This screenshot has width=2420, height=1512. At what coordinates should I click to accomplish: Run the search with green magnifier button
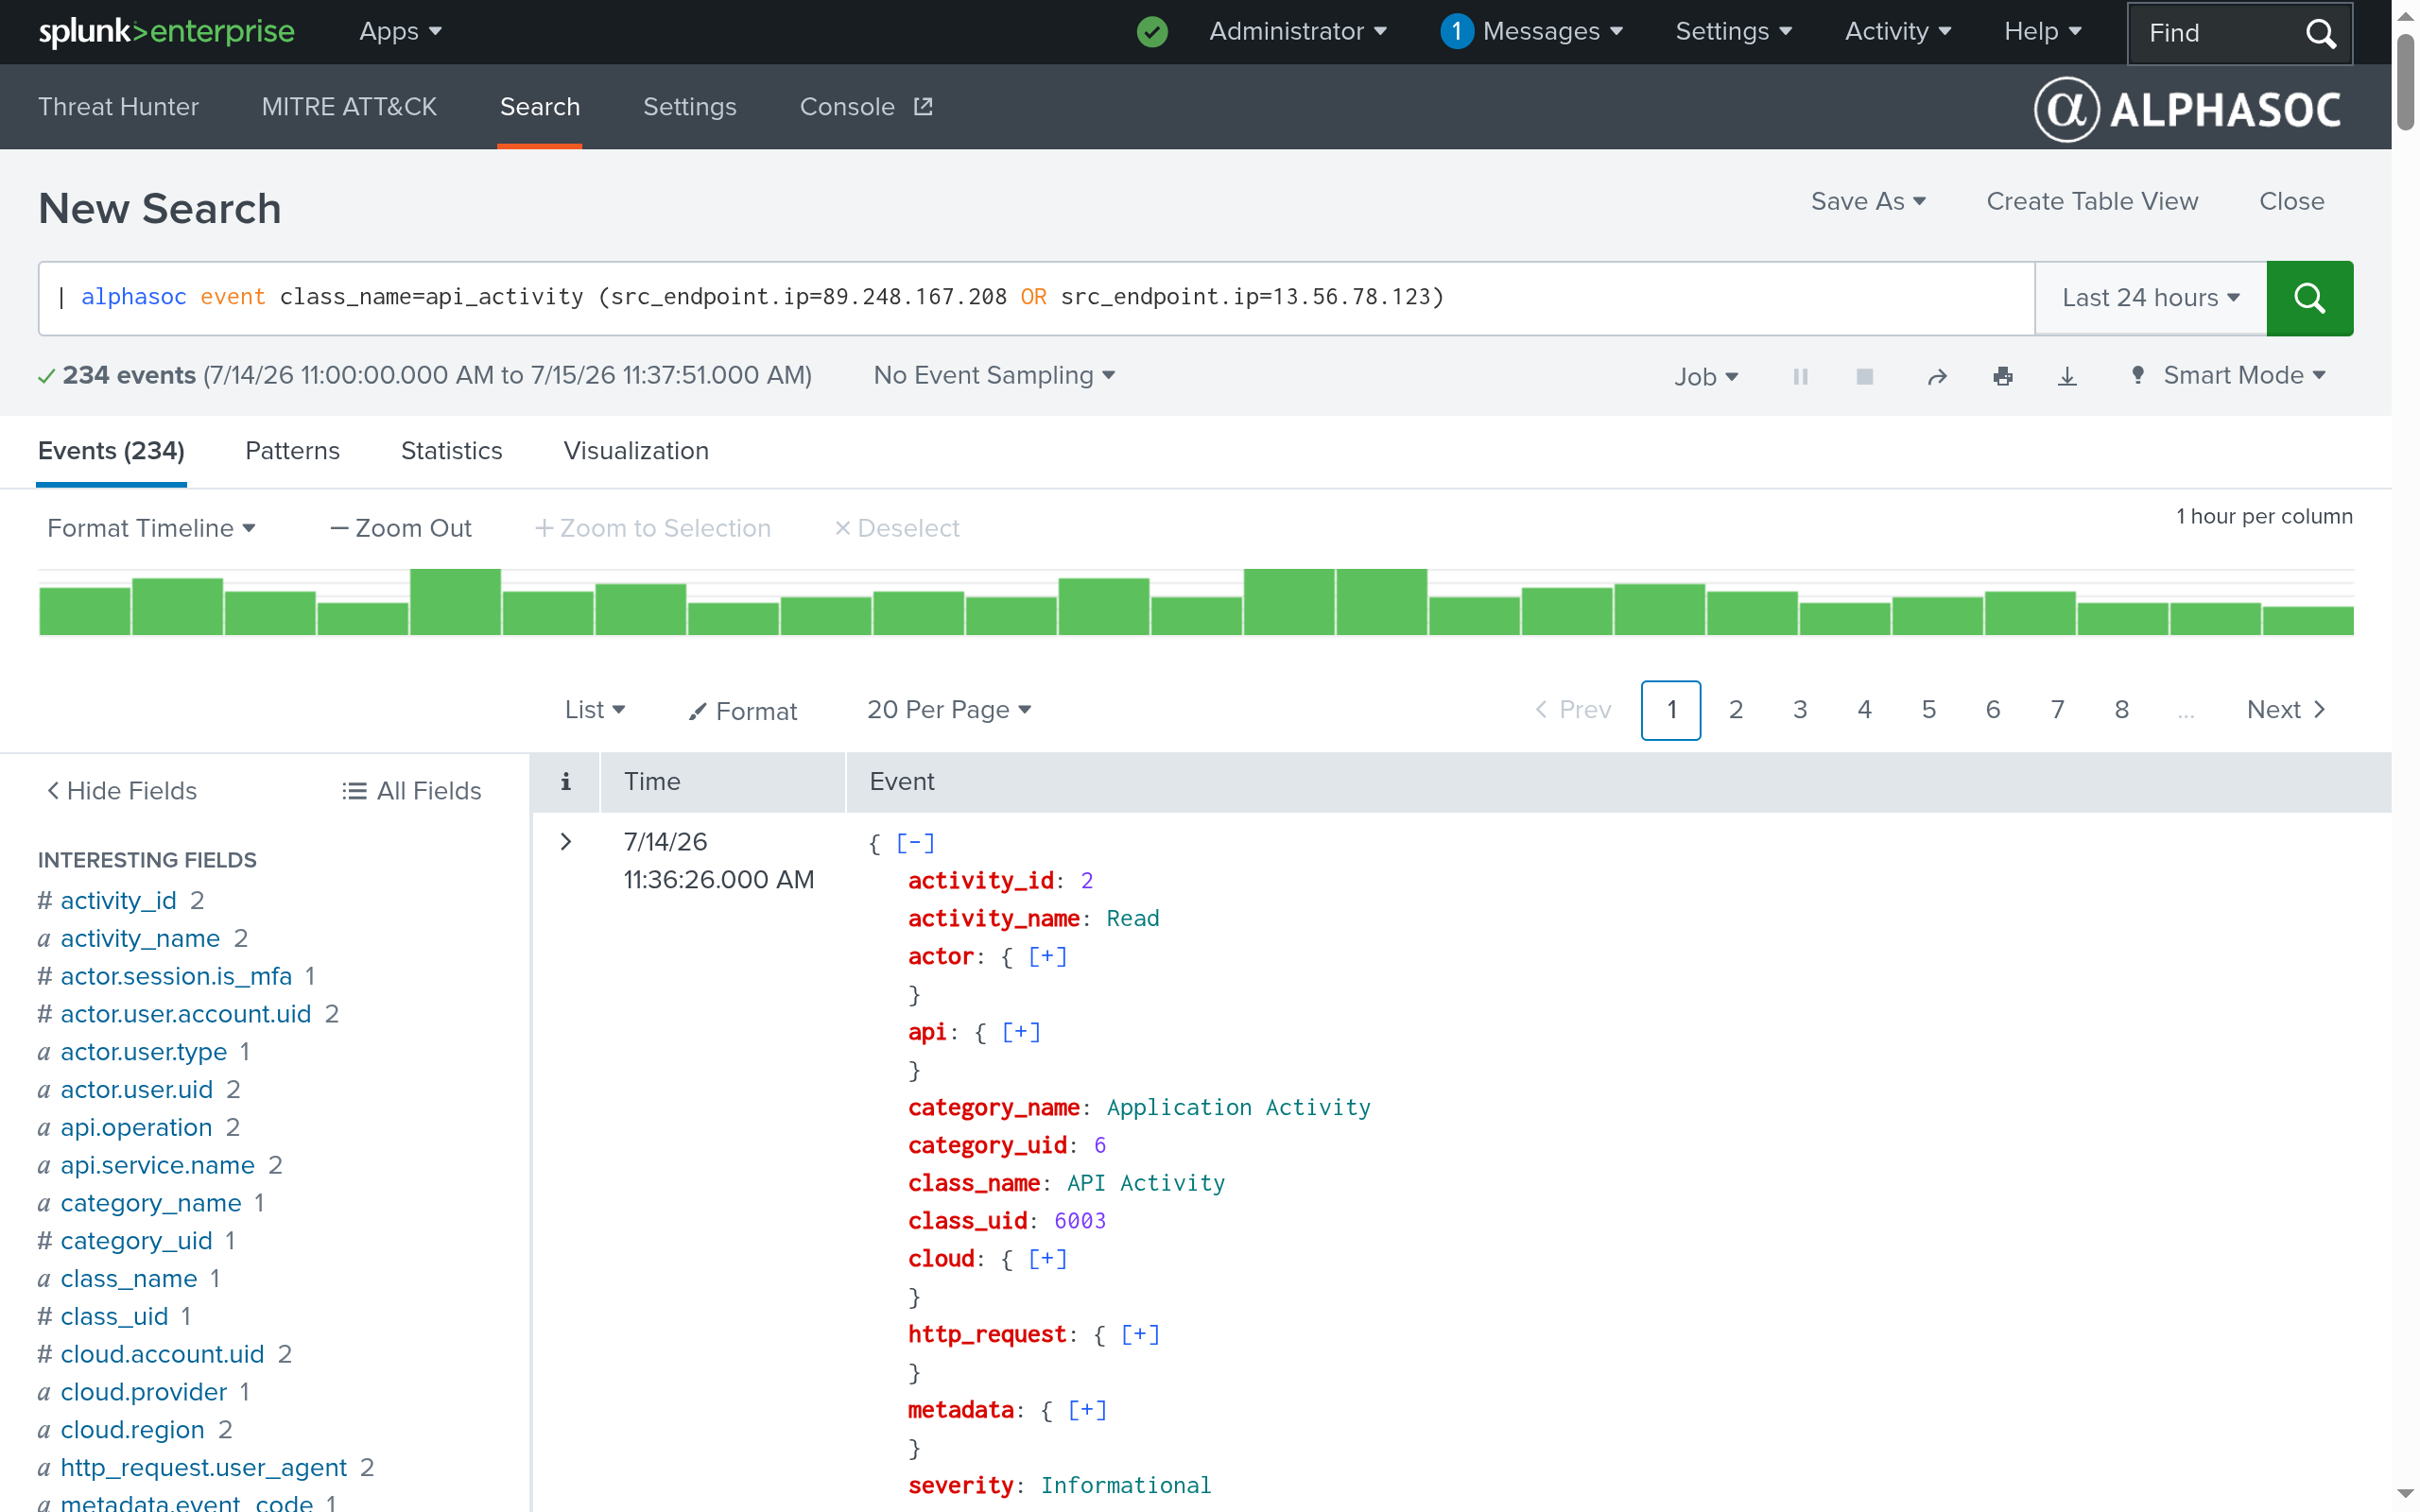[x=2309, y=298]
